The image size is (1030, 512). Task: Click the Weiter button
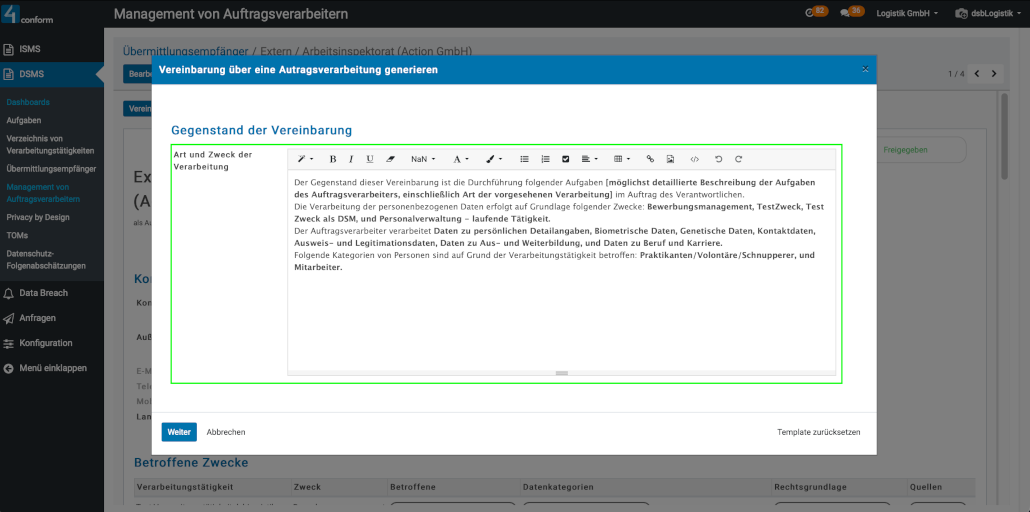pyautogui.click(x=179, y=432)
